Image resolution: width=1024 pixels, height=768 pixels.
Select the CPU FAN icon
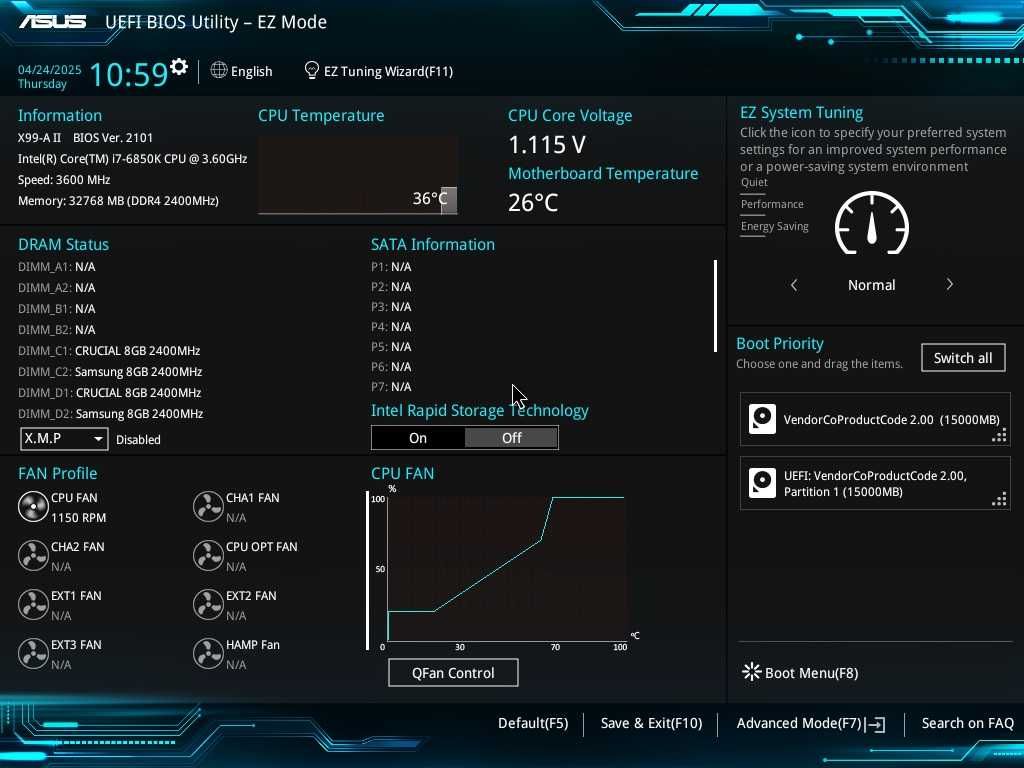(33, 507)
